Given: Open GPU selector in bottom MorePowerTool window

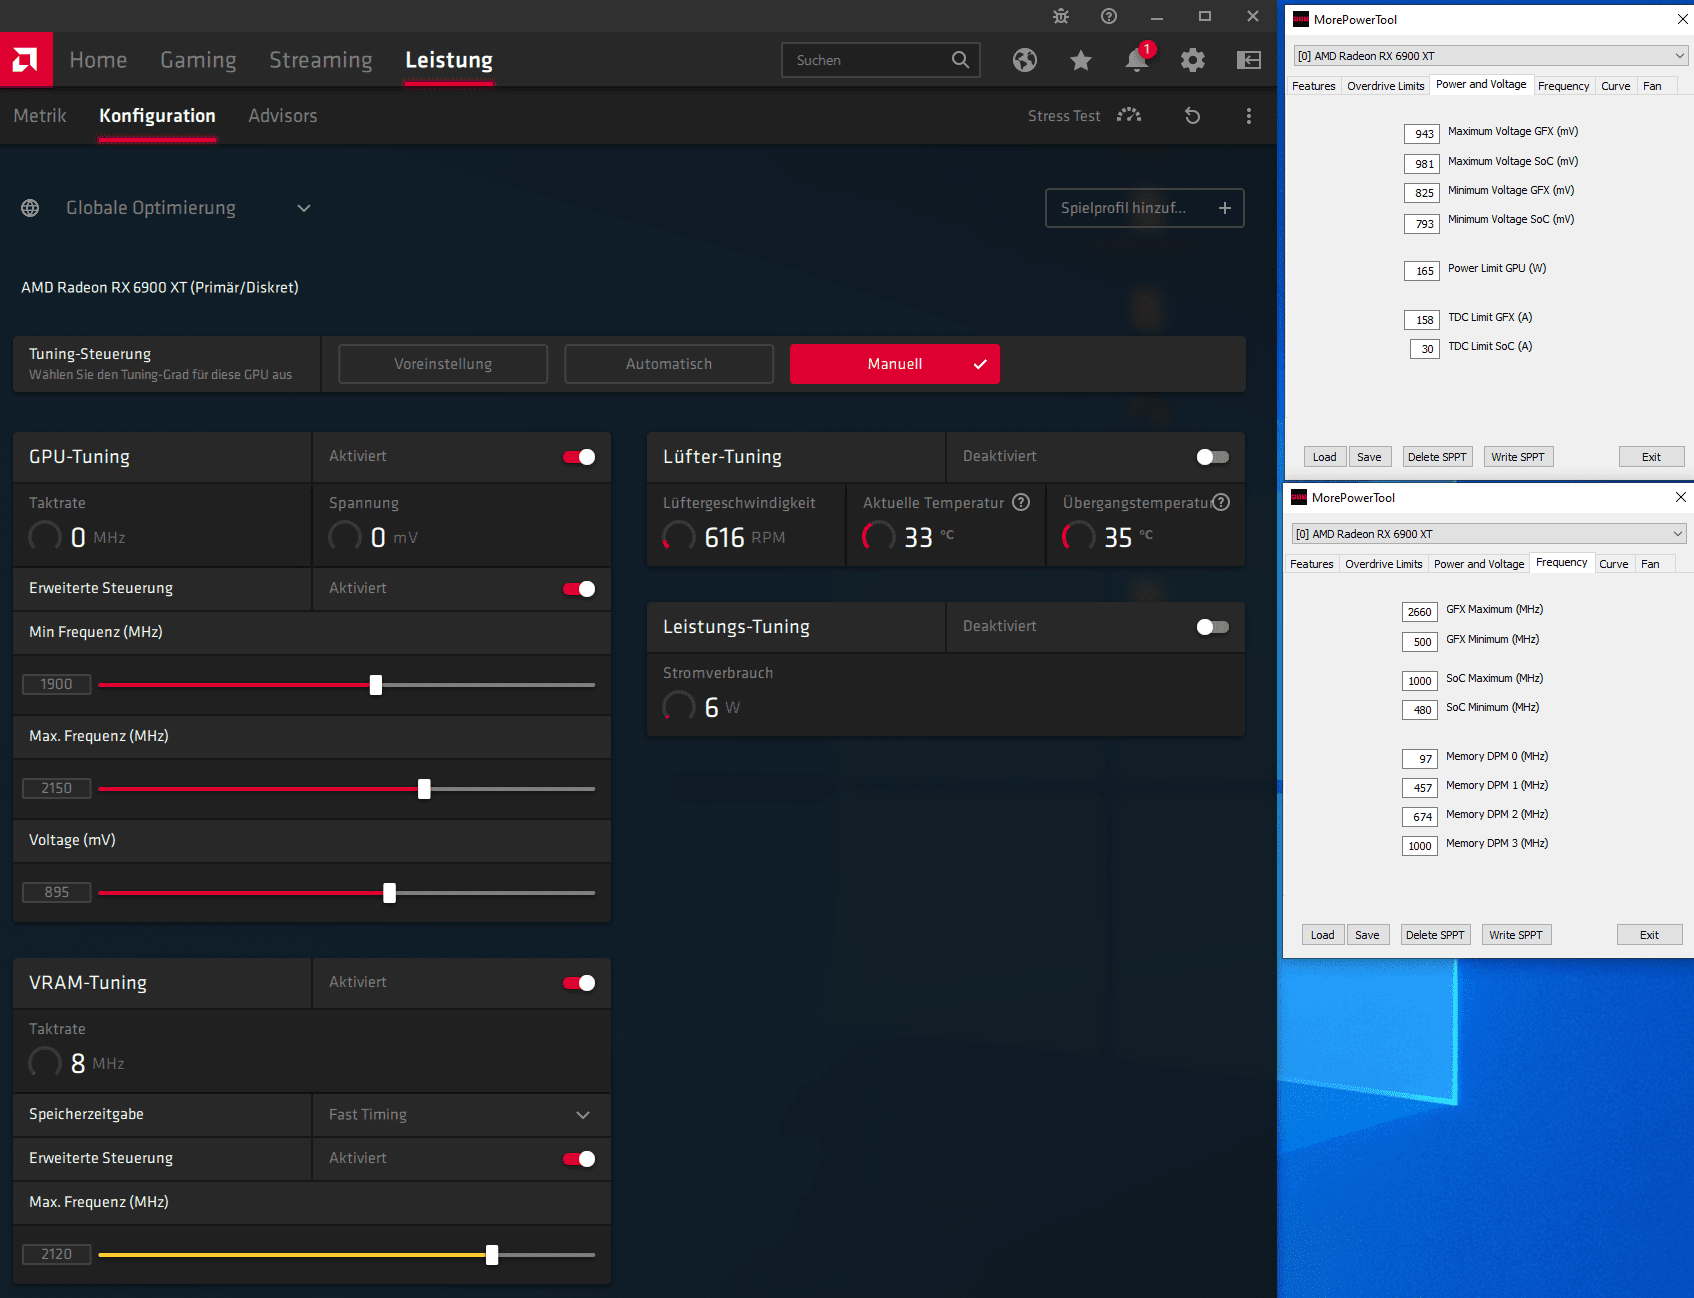Looking at the screenshot, I should pos(1488,534).
